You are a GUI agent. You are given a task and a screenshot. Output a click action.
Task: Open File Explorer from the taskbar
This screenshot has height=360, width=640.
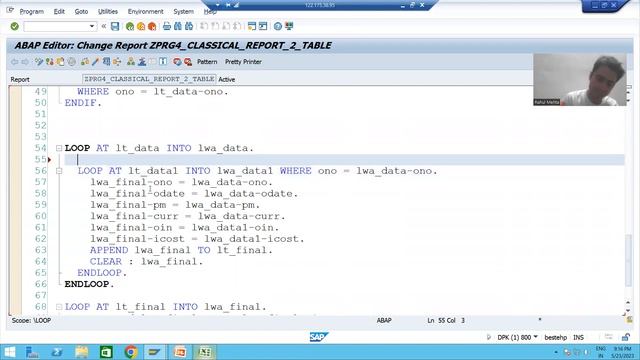pyautogui.click(x=82, y=352)
